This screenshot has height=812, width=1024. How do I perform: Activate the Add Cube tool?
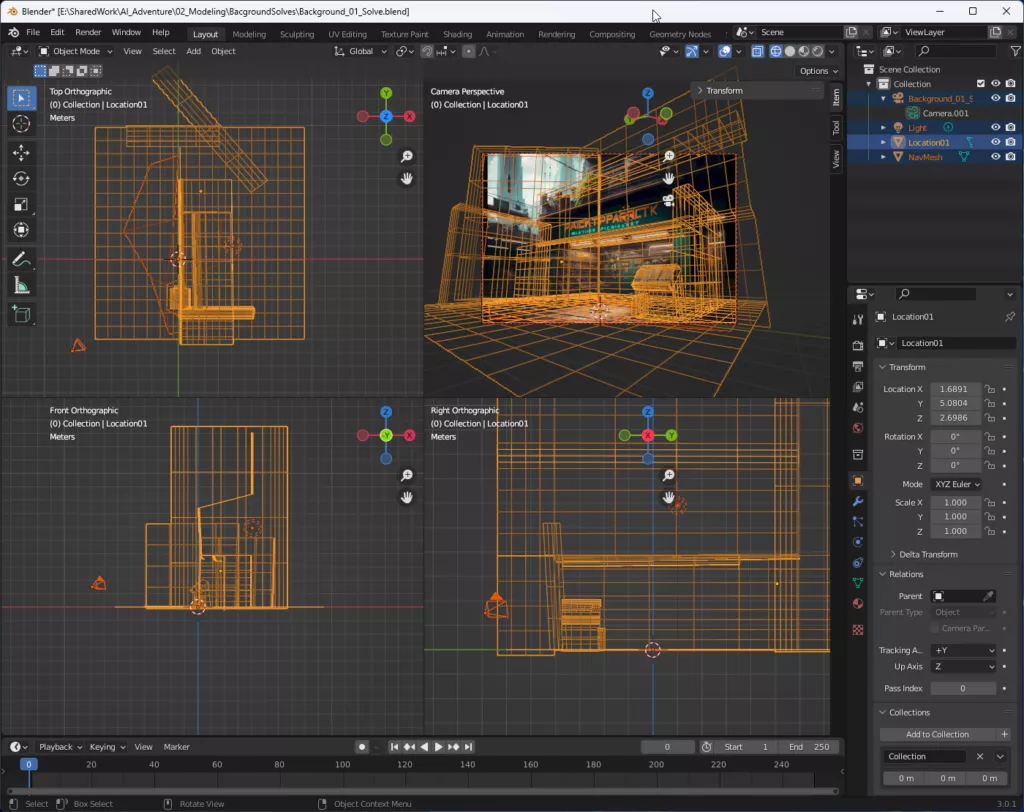pyautogui.click(x=21, y=314)
